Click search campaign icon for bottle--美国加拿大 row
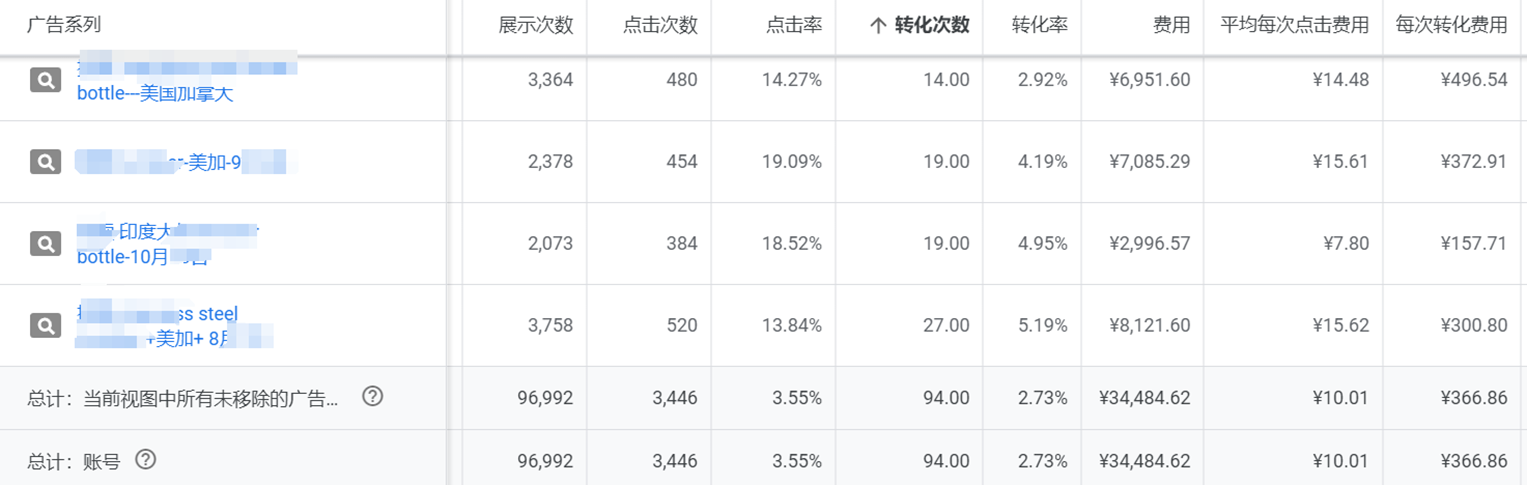 [45, 80]
